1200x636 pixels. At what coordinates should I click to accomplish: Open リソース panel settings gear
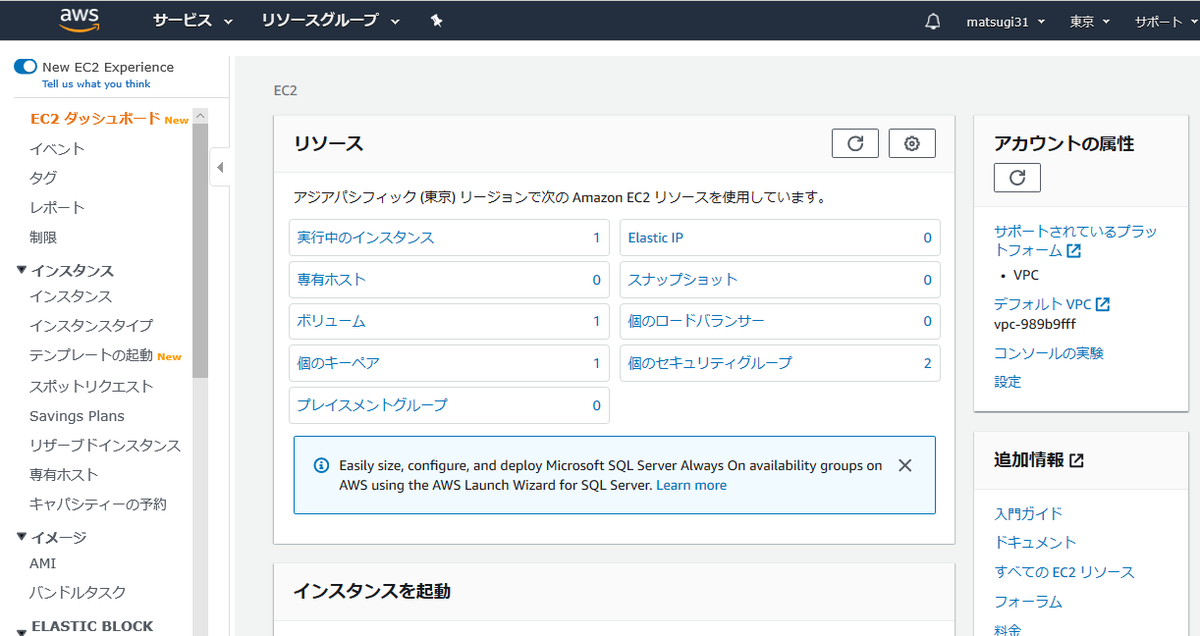coord(912,143)
